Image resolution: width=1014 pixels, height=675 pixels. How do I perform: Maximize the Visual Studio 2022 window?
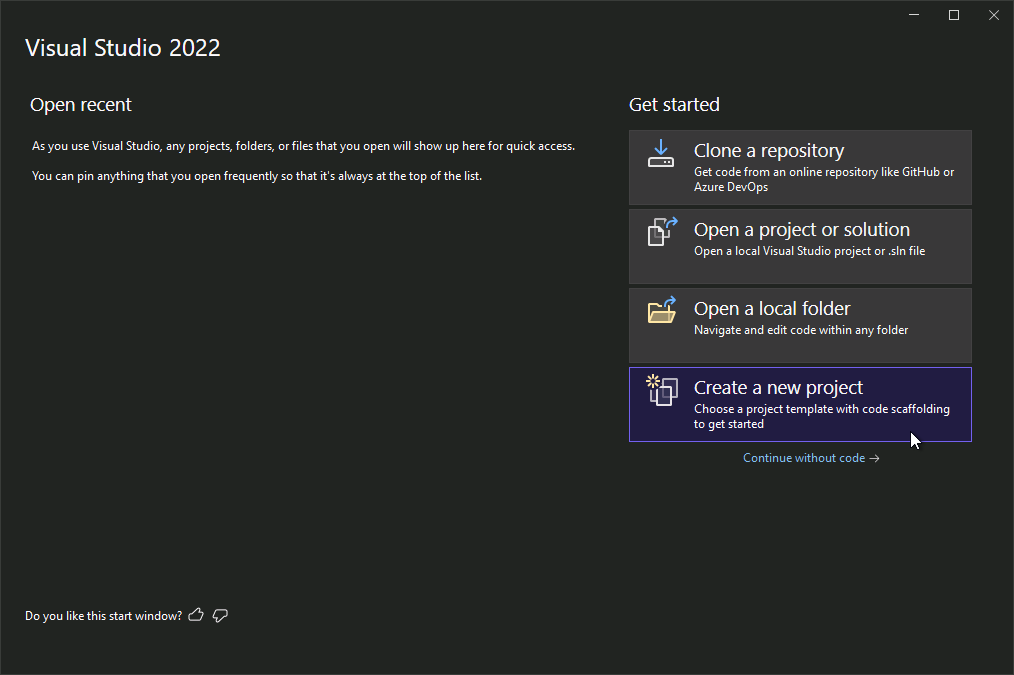click(x=954, y=15)
